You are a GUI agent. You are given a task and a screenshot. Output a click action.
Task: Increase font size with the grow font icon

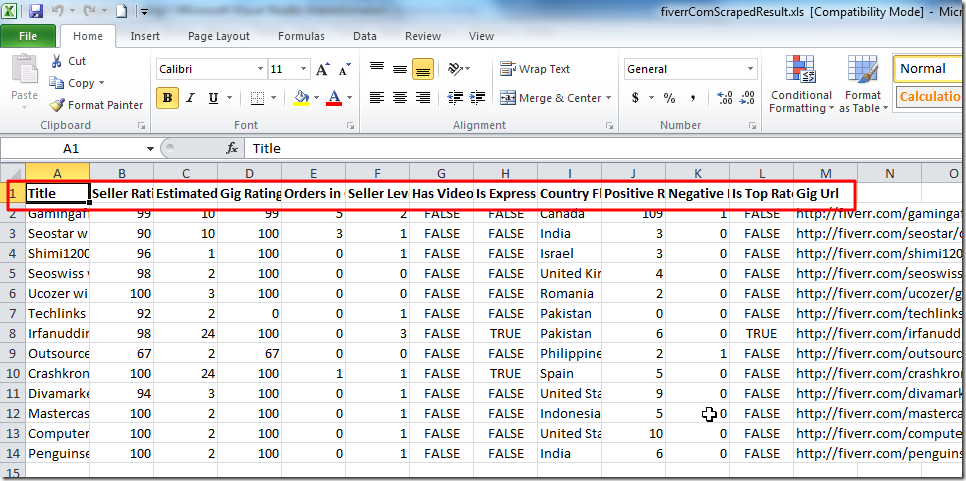(322, 69)
